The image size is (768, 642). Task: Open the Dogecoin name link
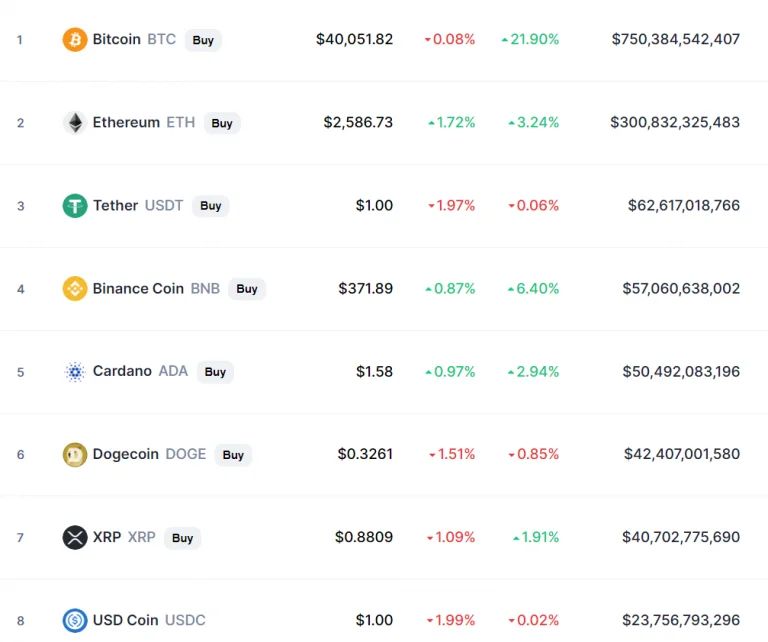pos(125,454)
